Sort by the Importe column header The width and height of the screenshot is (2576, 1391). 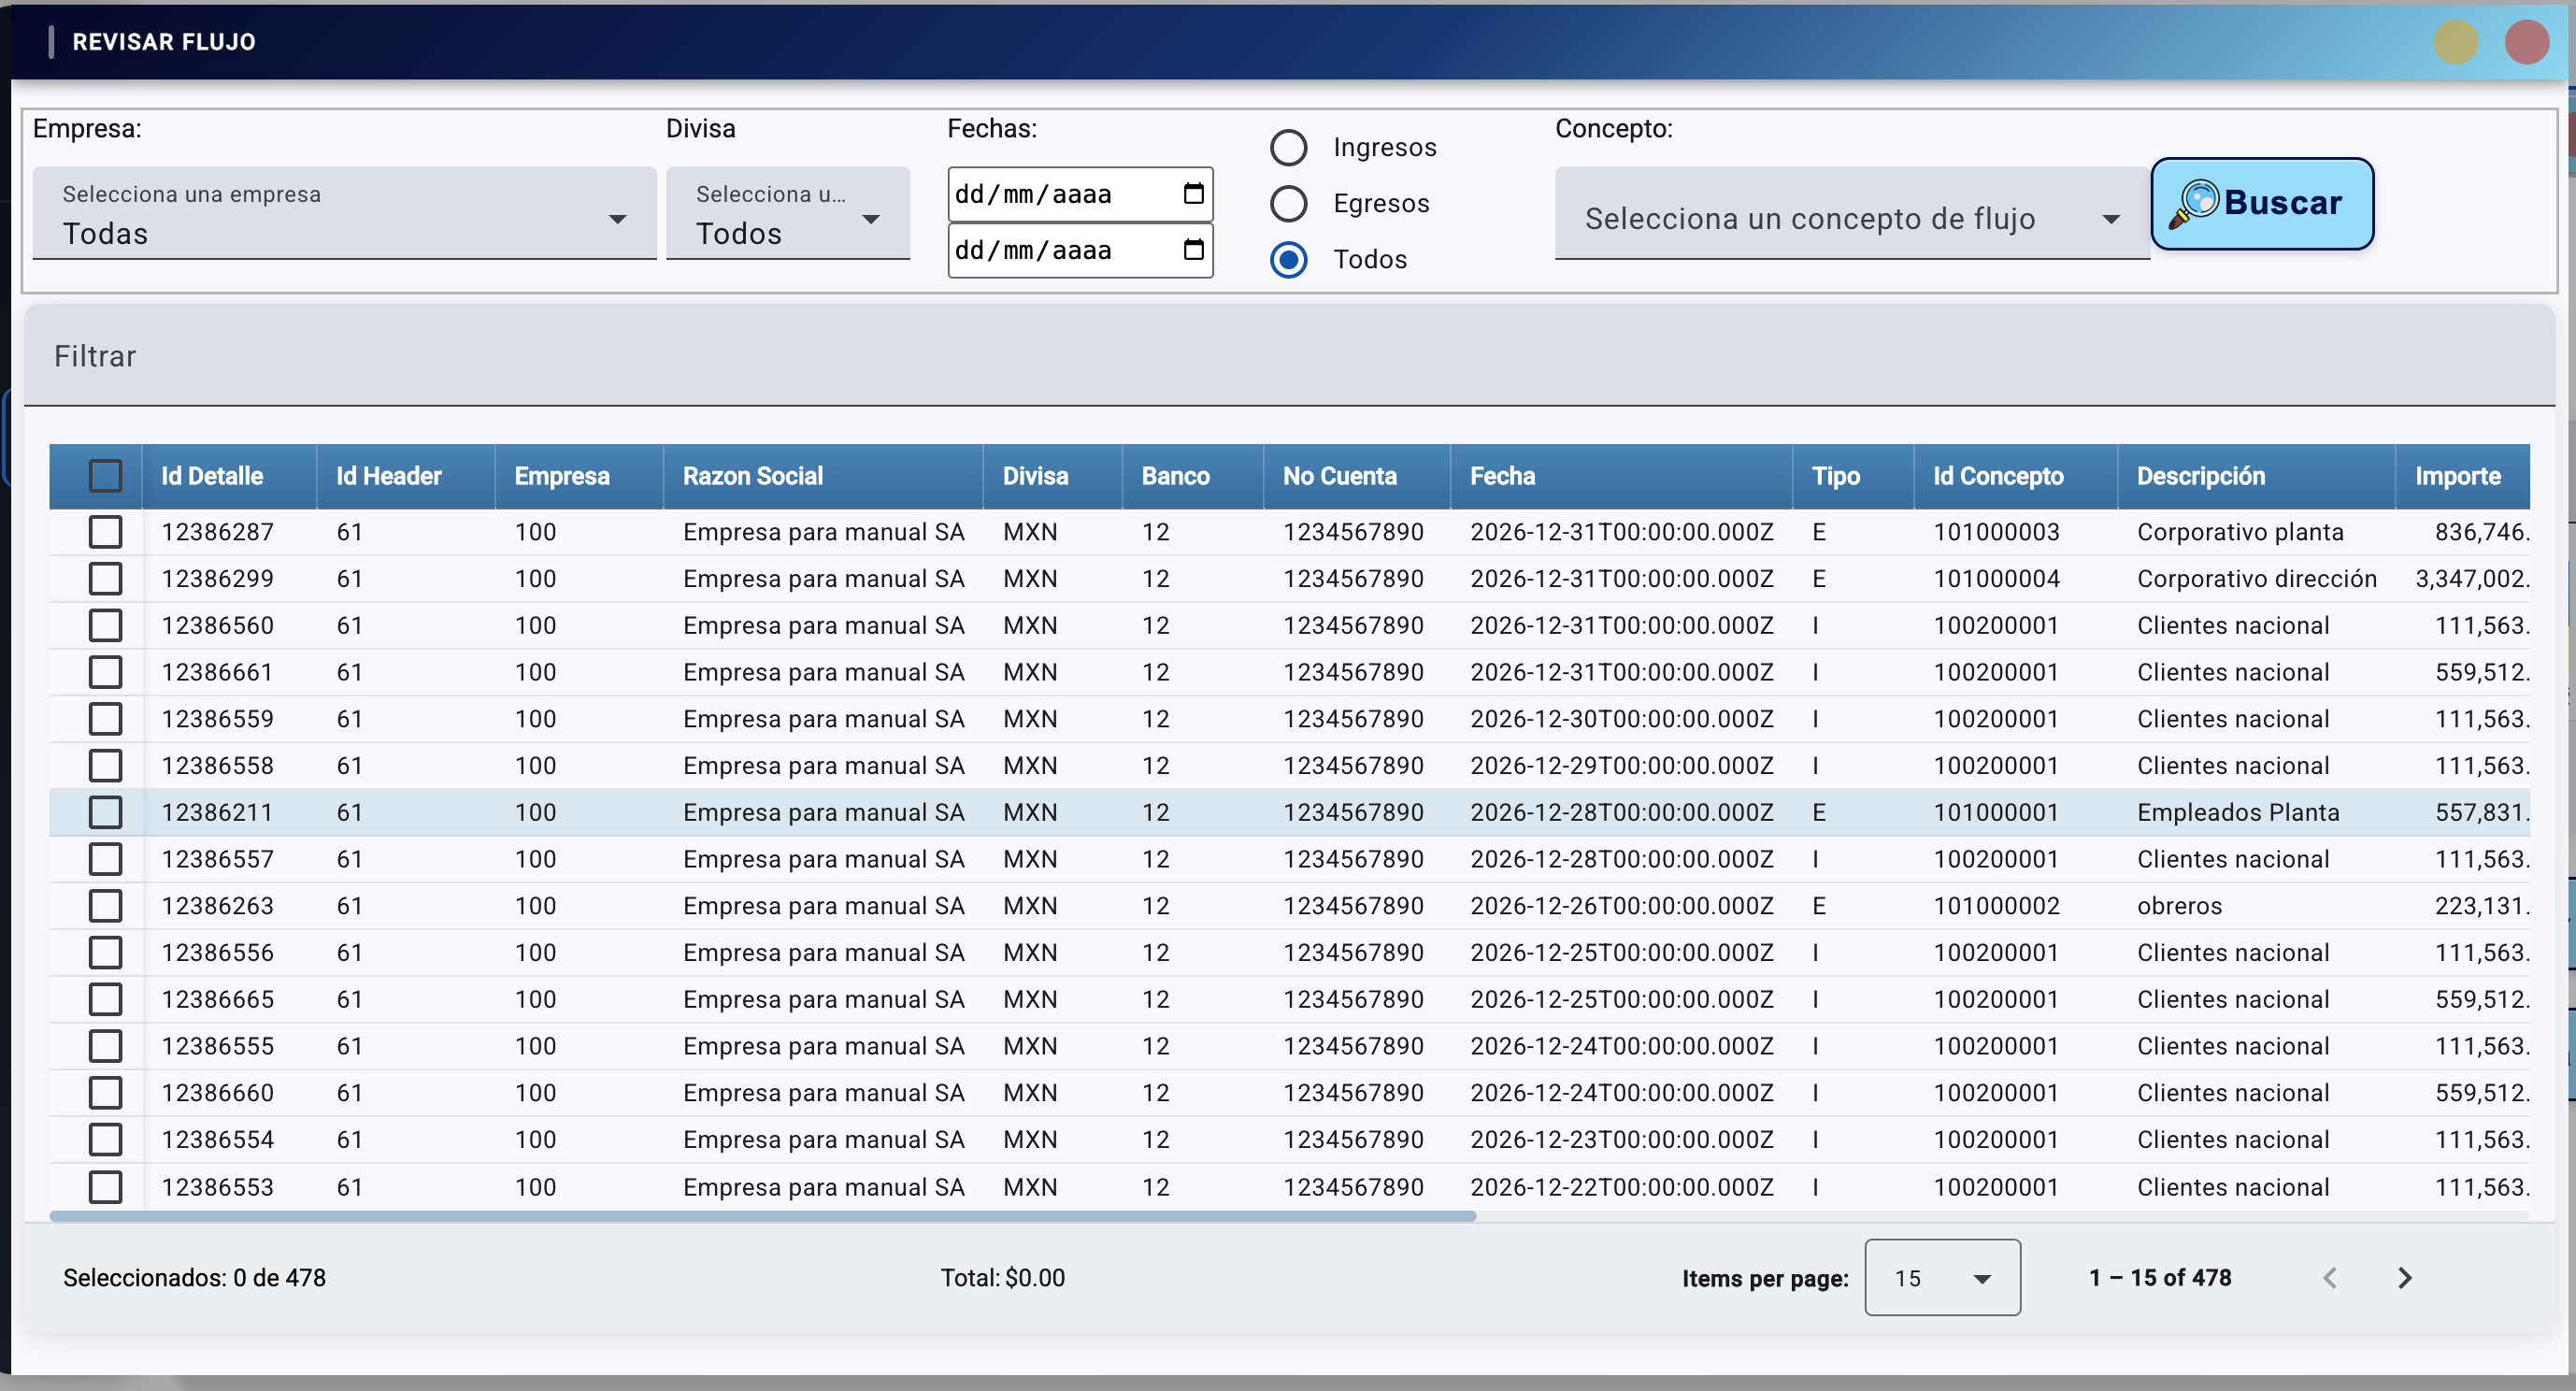point(2456,476)
